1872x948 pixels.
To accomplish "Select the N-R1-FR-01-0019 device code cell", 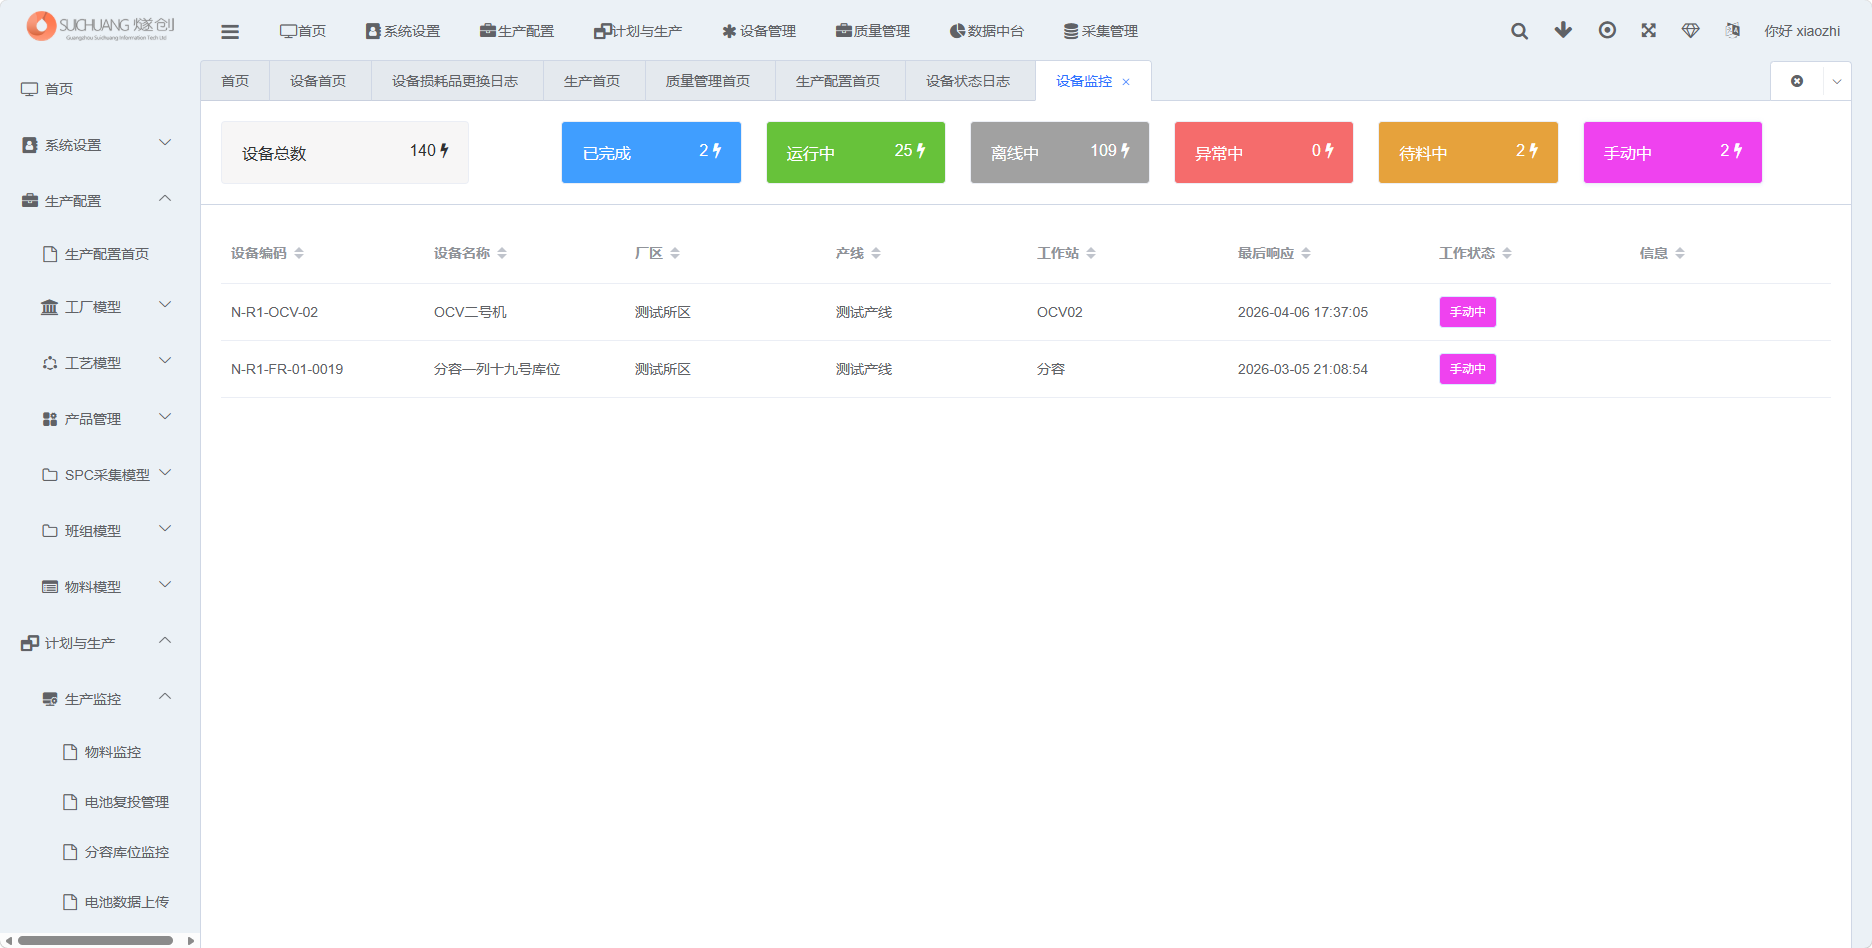I will tap(287, 369).
